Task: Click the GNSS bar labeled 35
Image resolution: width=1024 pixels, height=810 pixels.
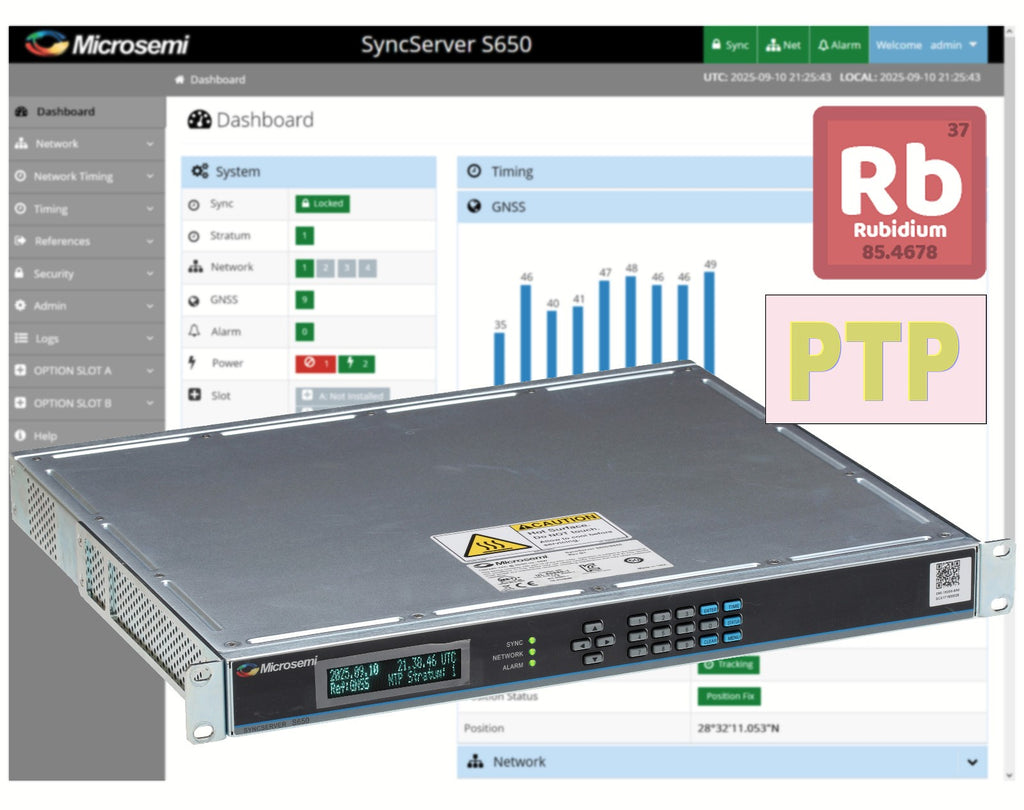Action: tap(500, 358)
